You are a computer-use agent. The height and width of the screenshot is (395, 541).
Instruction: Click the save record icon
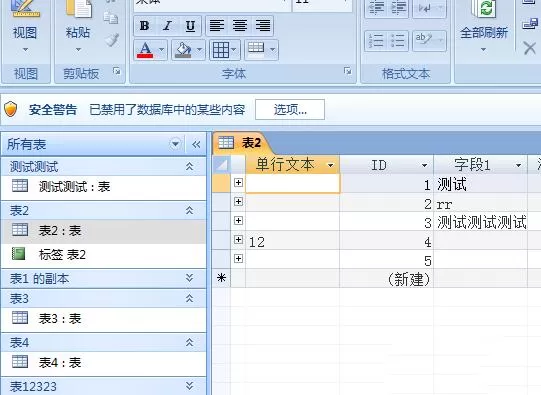pyautogui.click(x=530, y=24)
